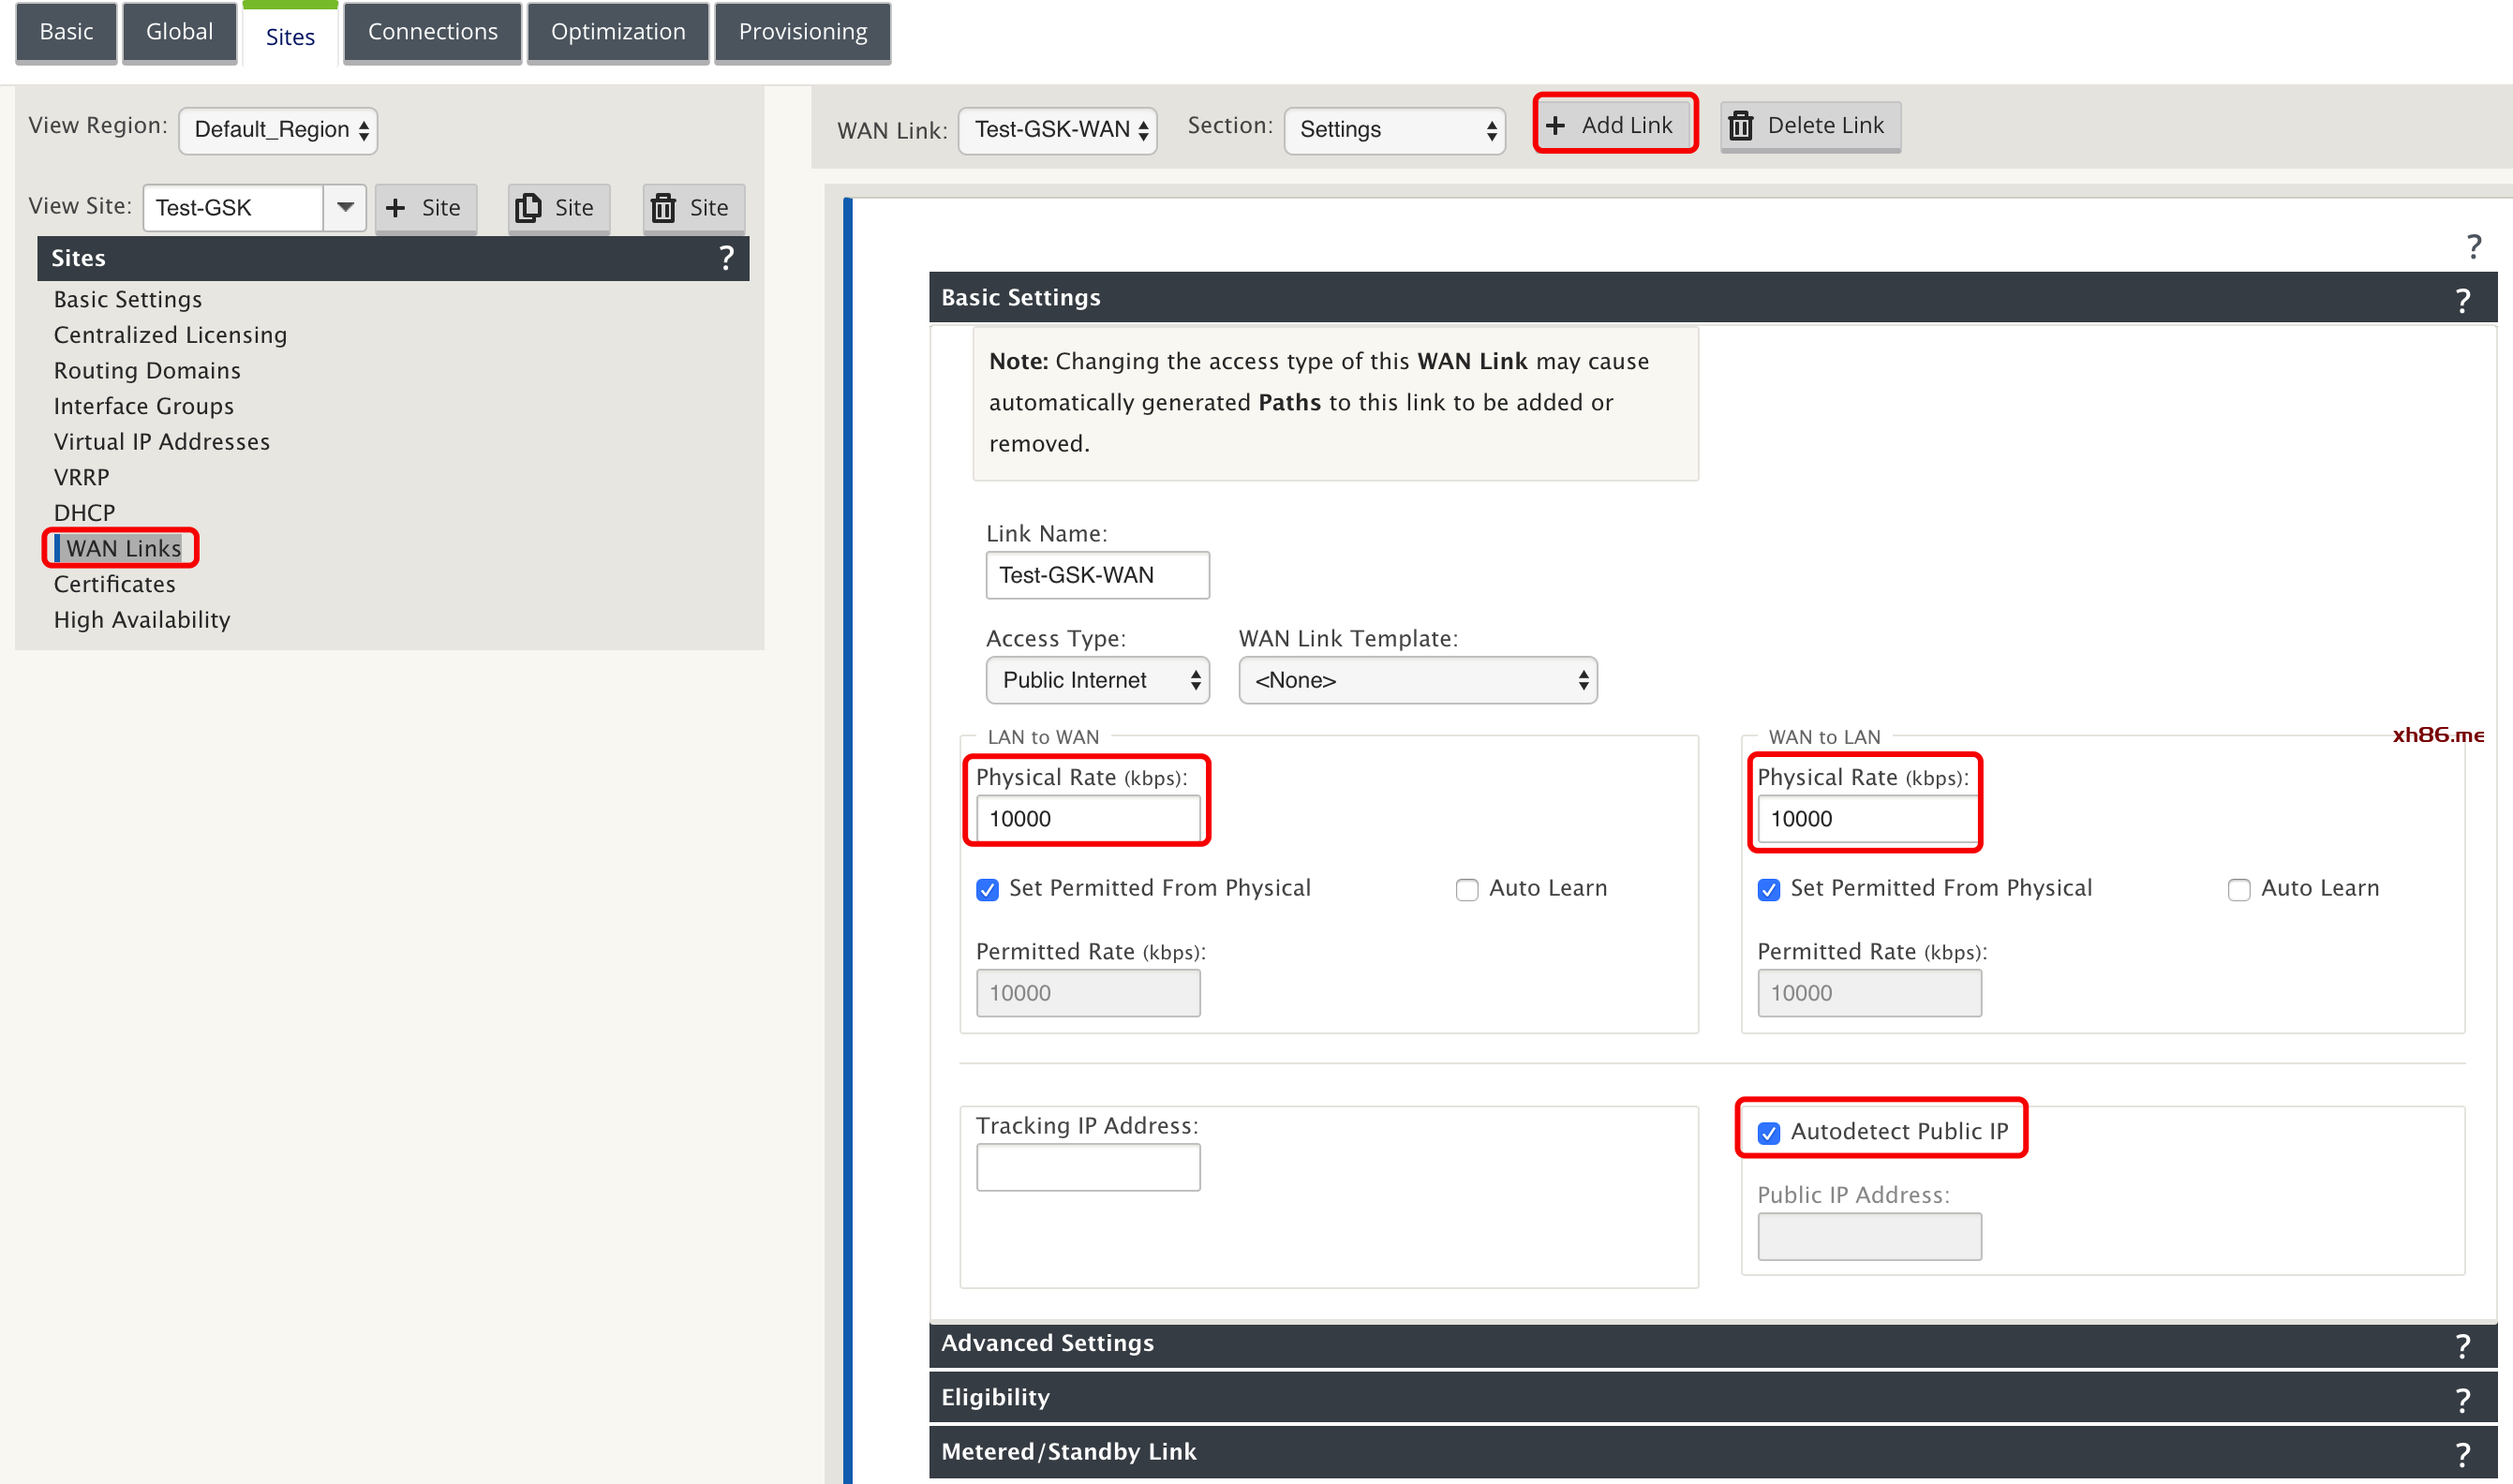Screen dimensions: 2513x1484
Task: Open help for Basic Settings section
Action: tap(2463, 300)
